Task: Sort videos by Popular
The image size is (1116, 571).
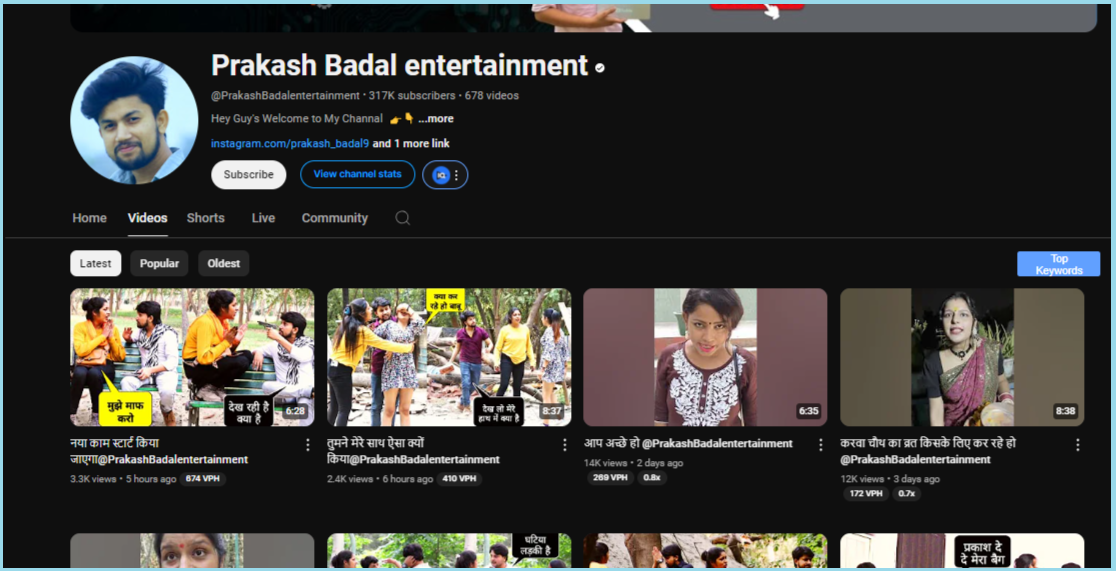Action: [x=159, y=263]
